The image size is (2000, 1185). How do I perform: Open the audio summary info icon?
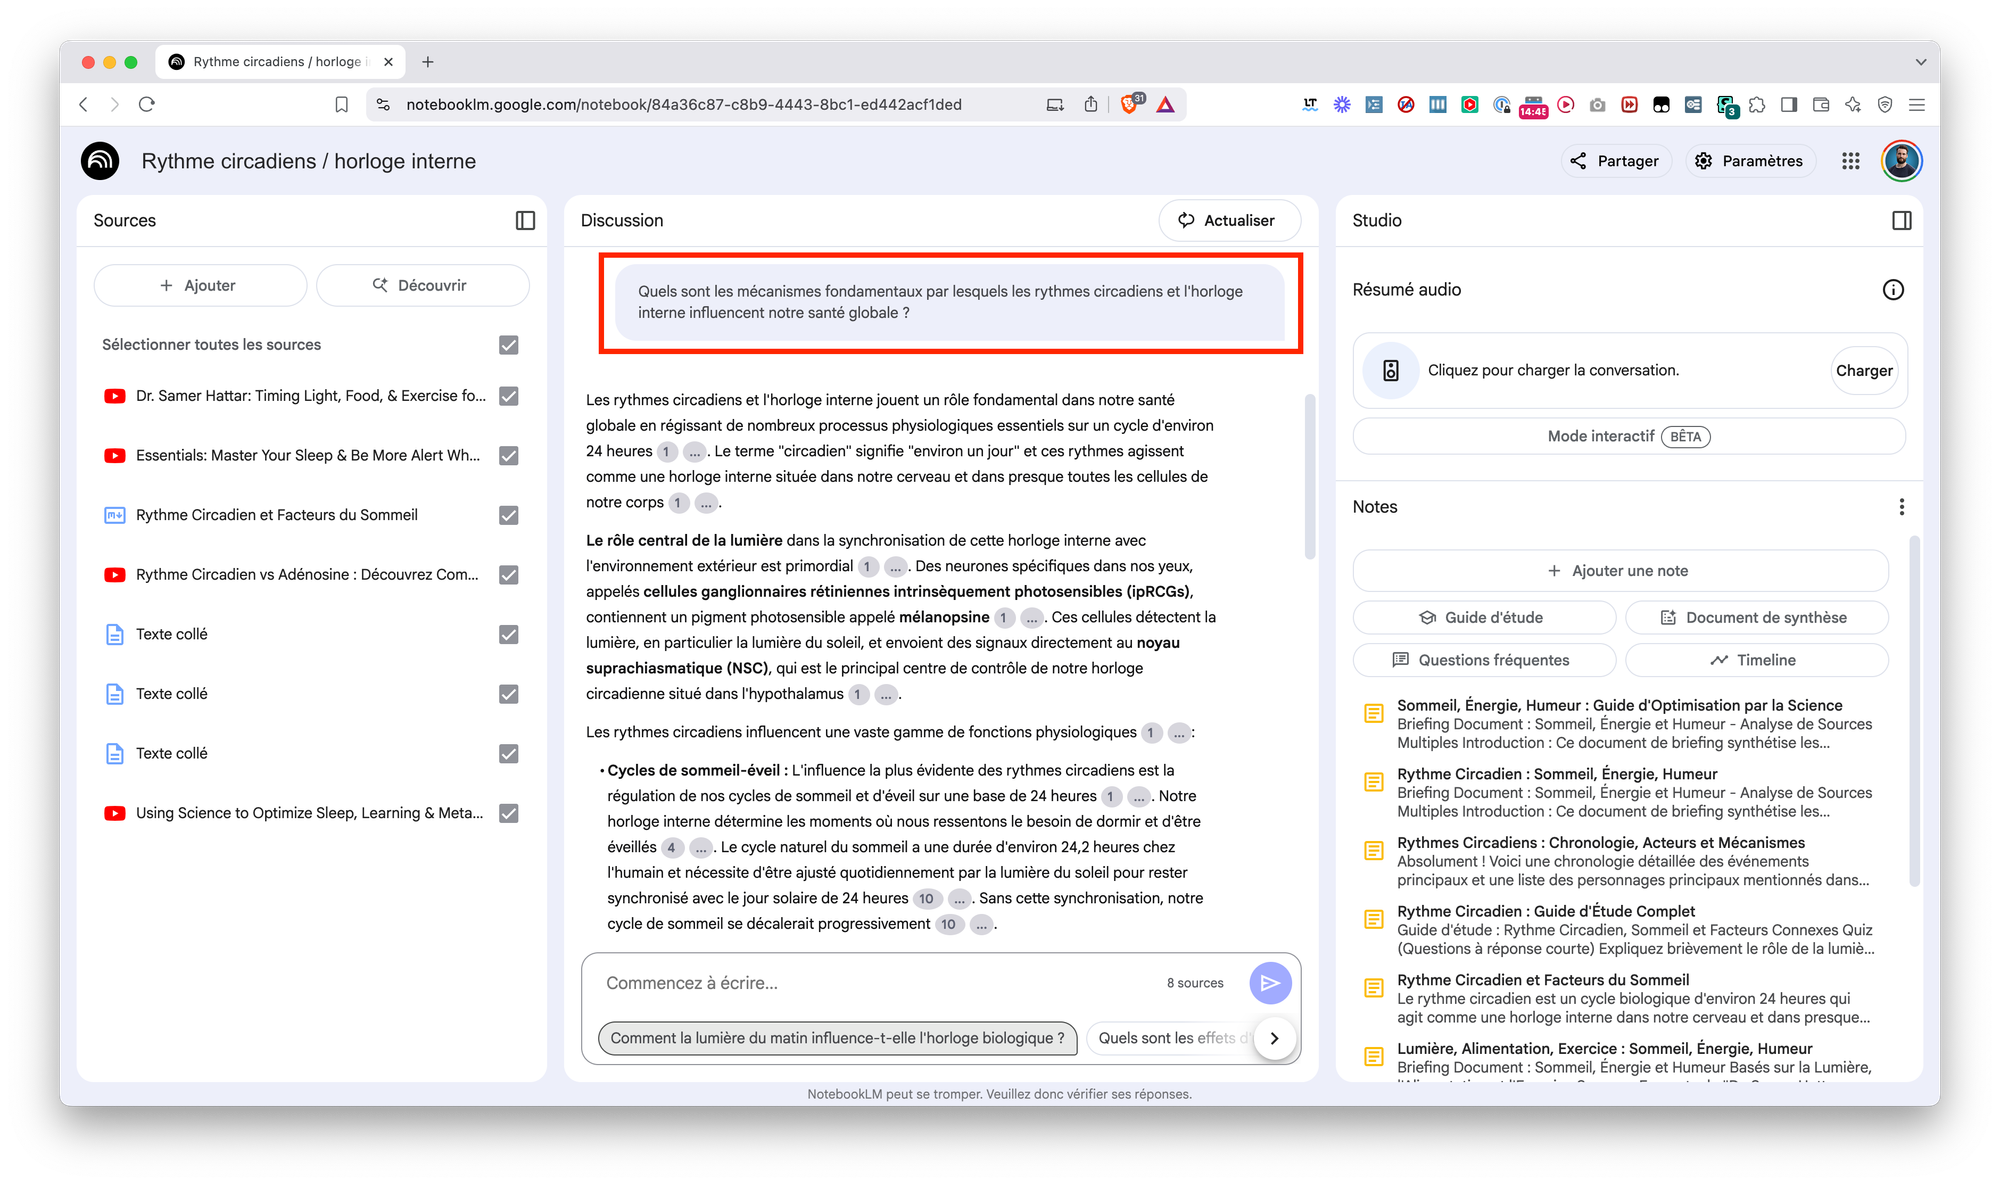pos(1893,290)
